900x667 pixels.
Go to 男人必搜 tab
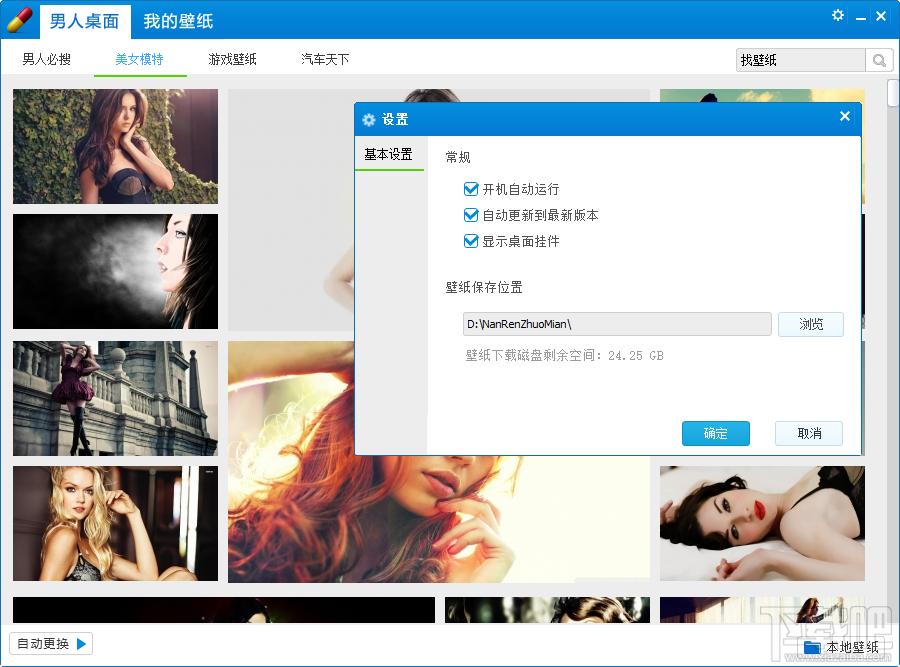47,60
